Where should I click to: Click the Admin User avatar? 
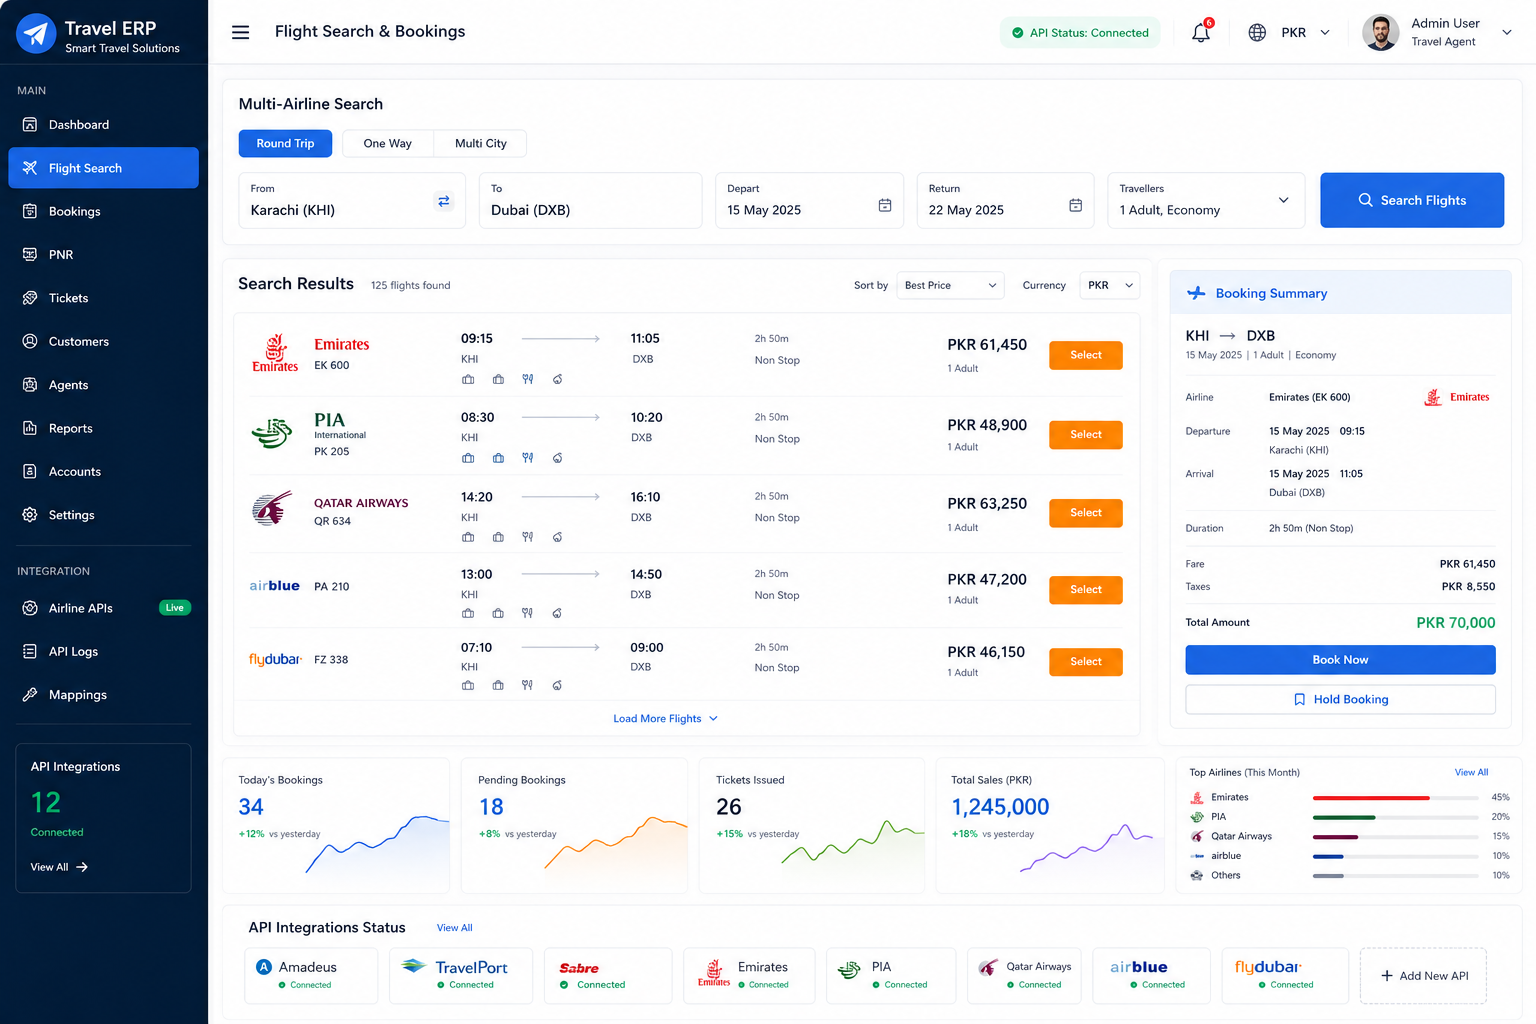[1380, 32]
